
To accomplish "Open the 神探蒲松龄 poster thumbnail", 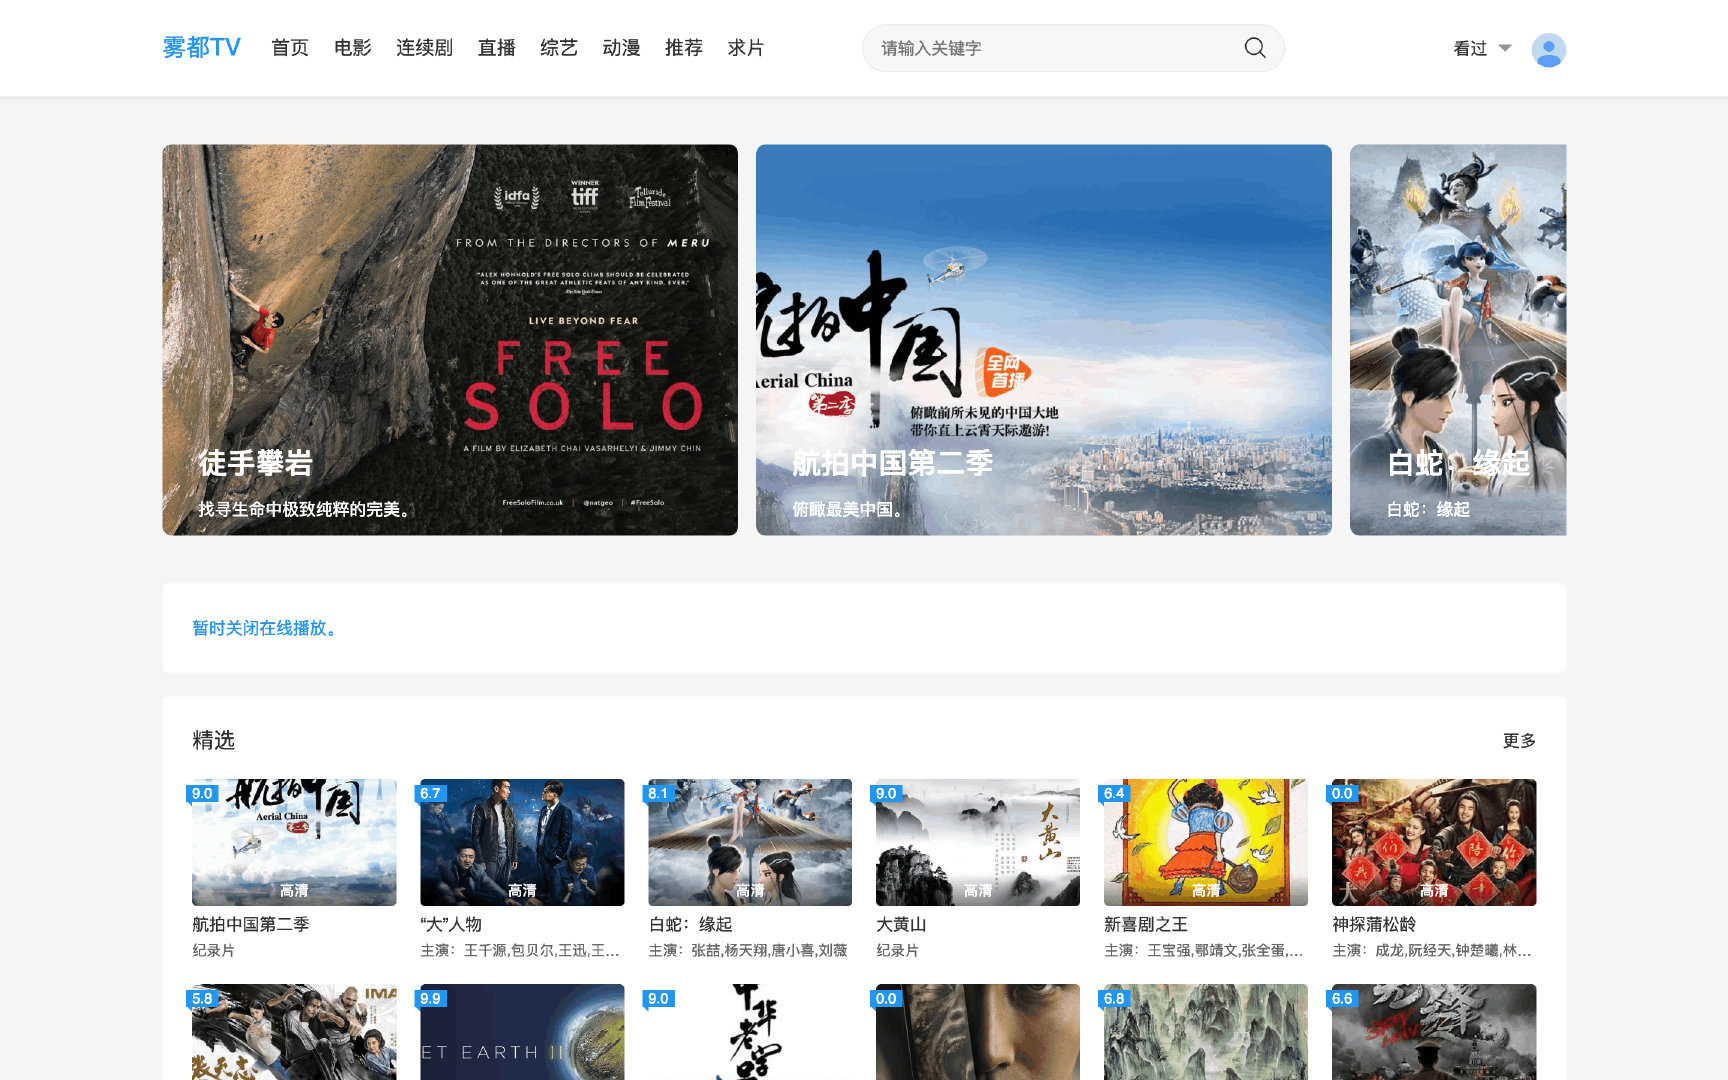I will point(1434,842).
